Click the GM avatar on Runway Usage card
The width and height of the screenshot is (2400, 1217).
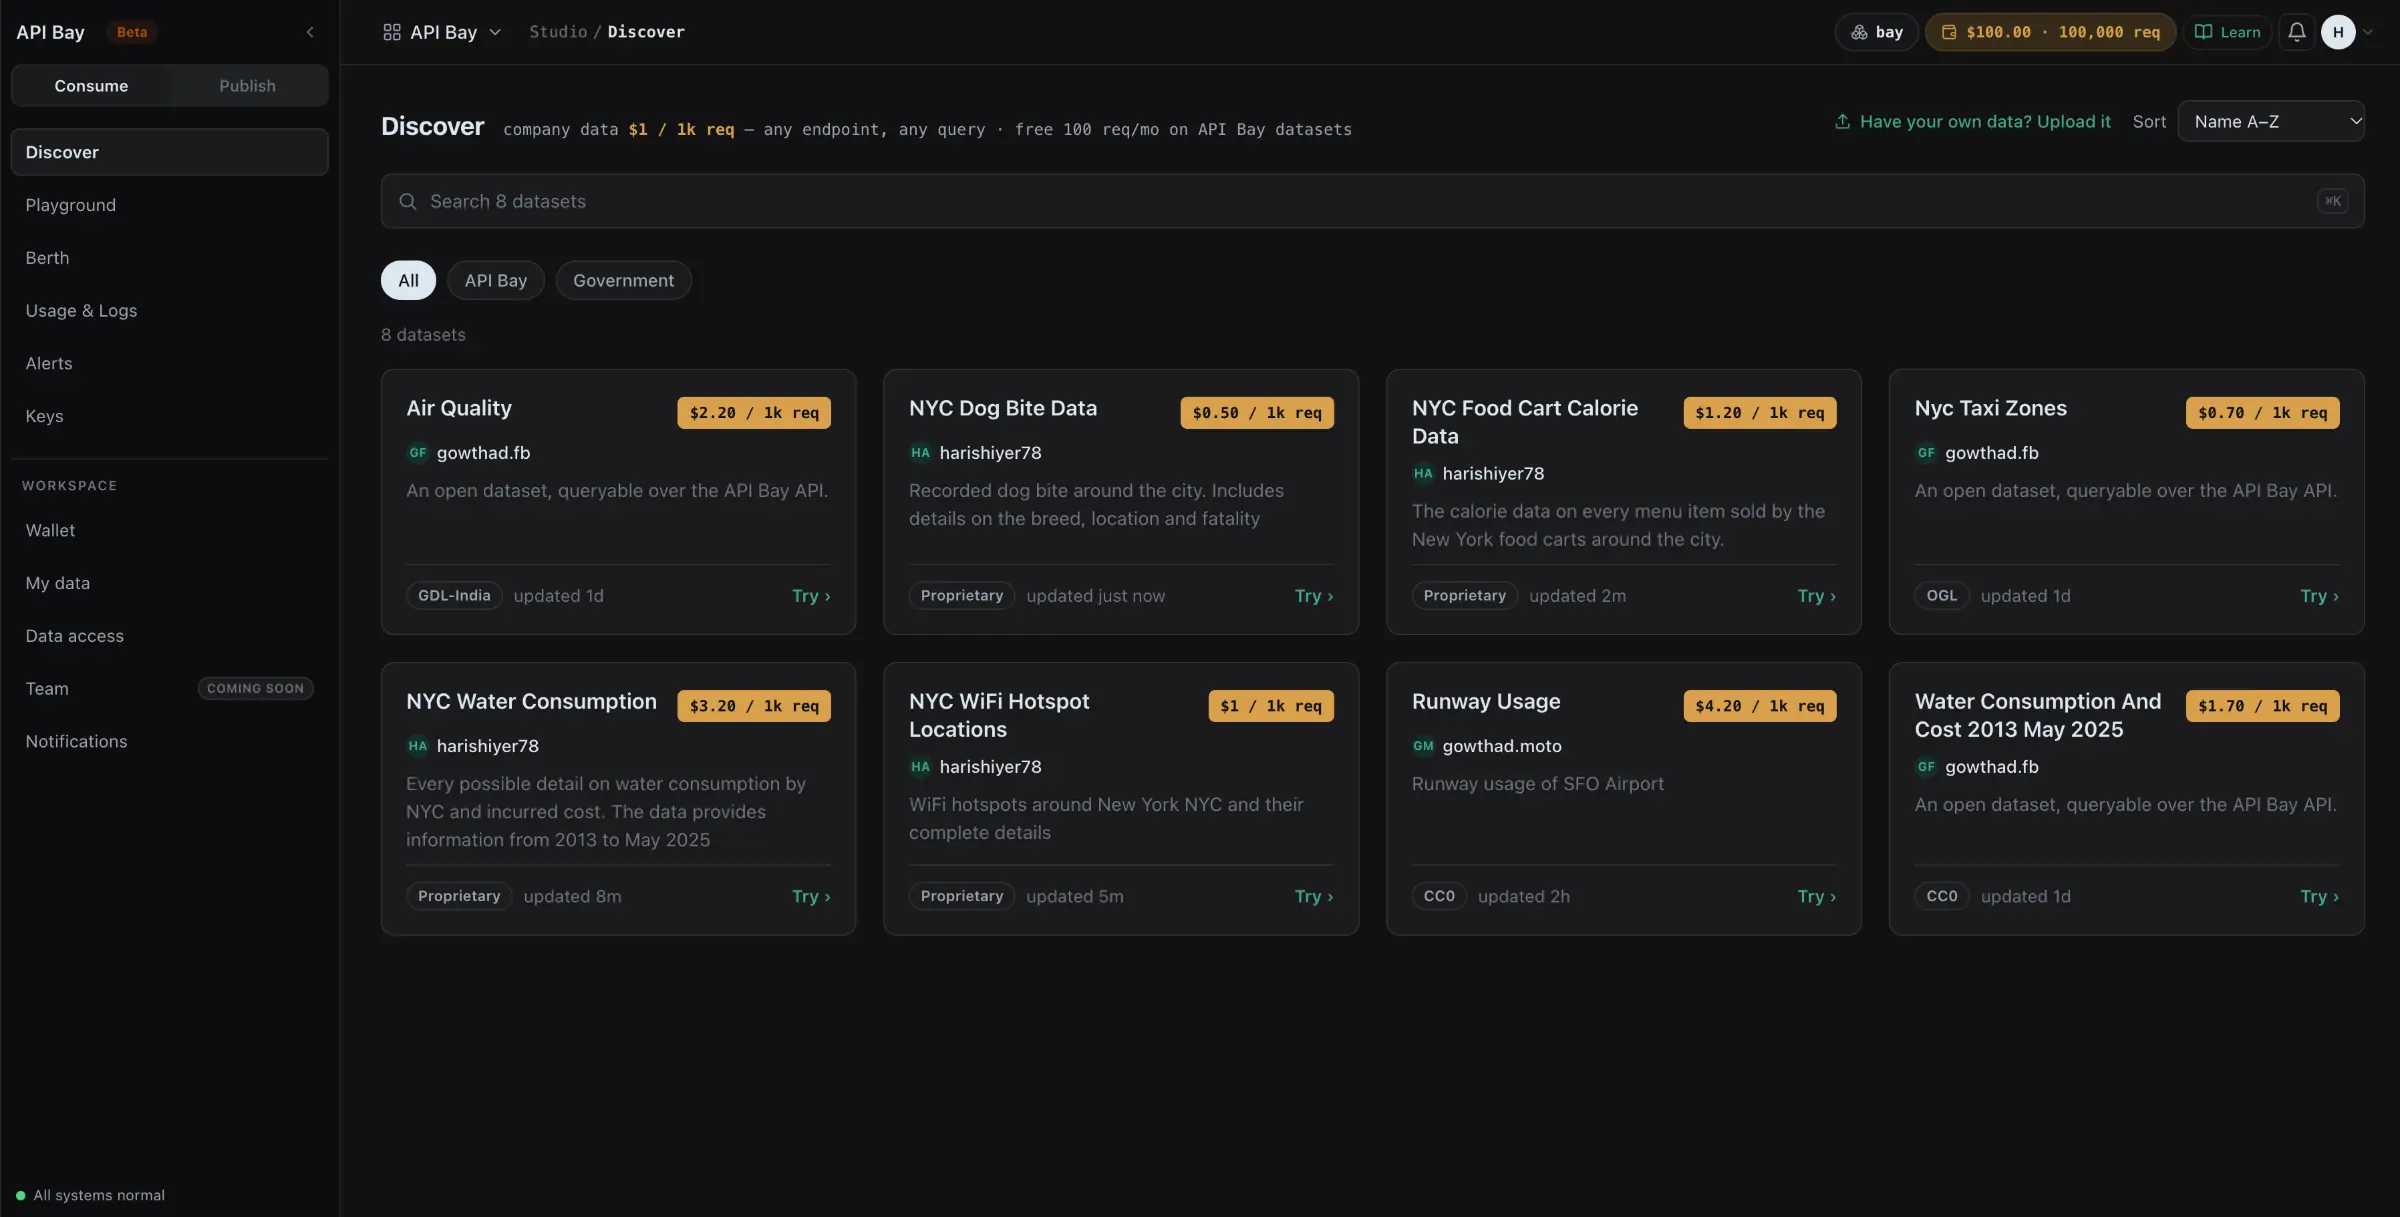[x=1423, y=746]
